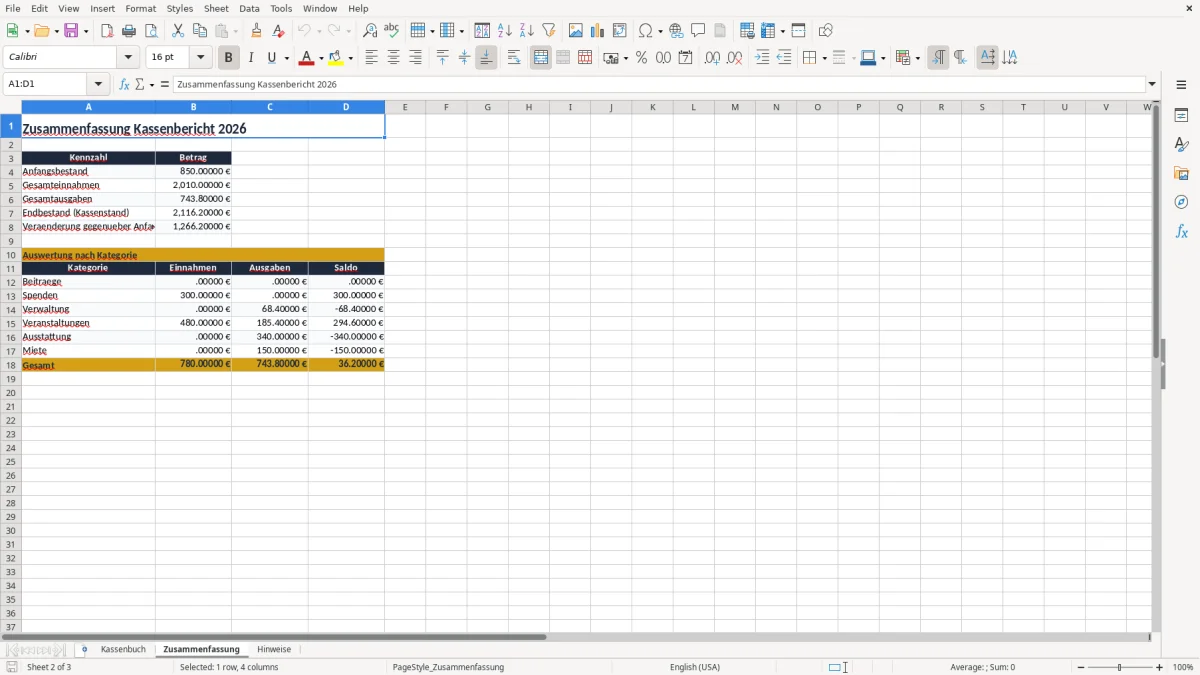Toggle Underline formatting

point(271,58)
